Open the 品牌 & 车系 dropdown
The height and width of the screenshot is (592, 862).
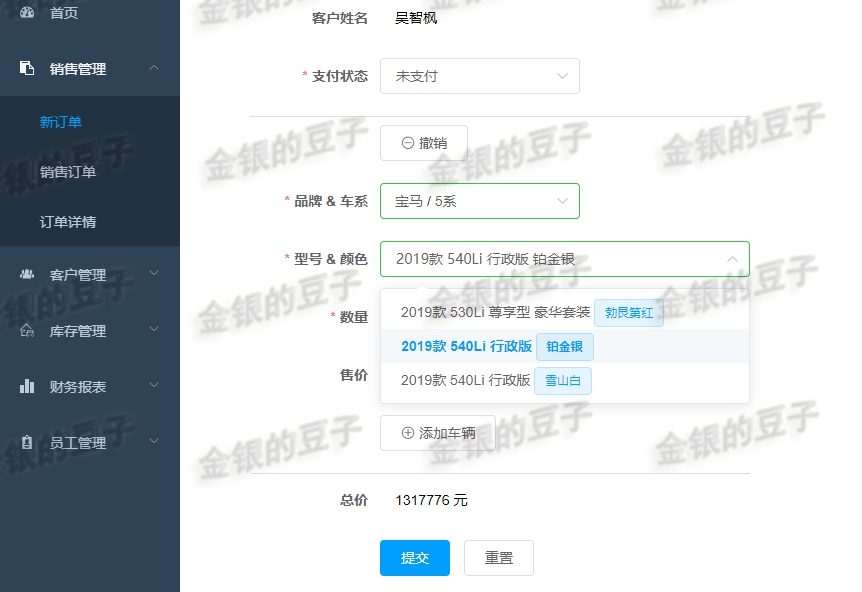479,200
